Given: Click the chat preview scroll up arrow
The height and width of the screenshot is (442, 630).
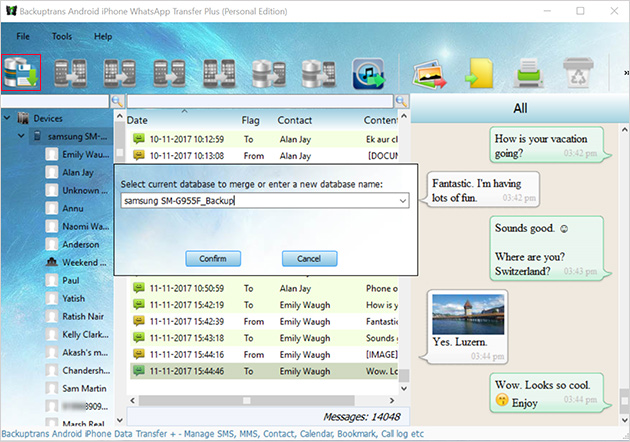Looking at the screenshot, I should [x=624, y=129].
